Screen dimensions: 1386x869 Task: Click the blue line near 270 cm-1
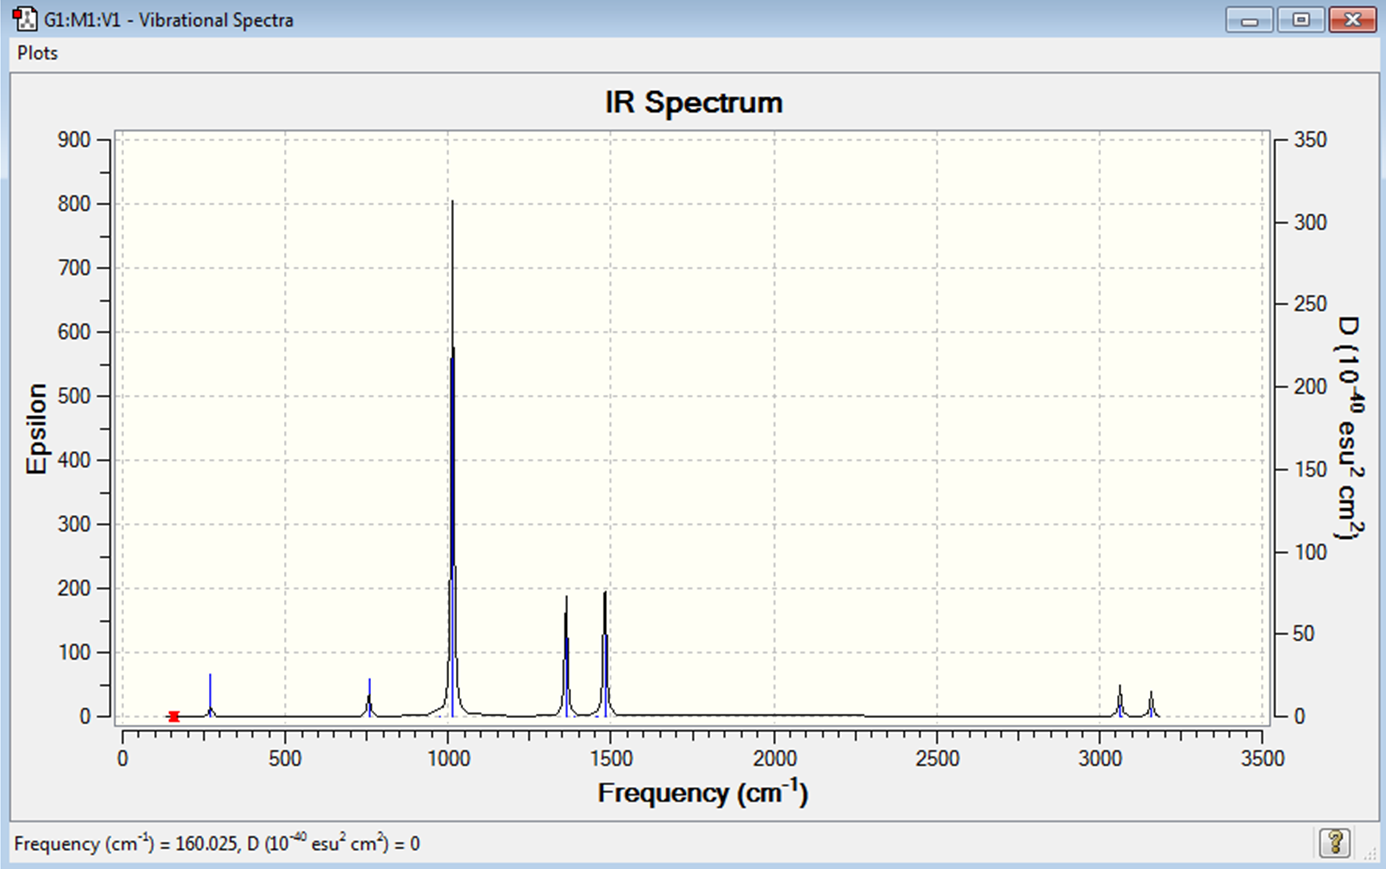pyautogui.click(x=210, y=695)
